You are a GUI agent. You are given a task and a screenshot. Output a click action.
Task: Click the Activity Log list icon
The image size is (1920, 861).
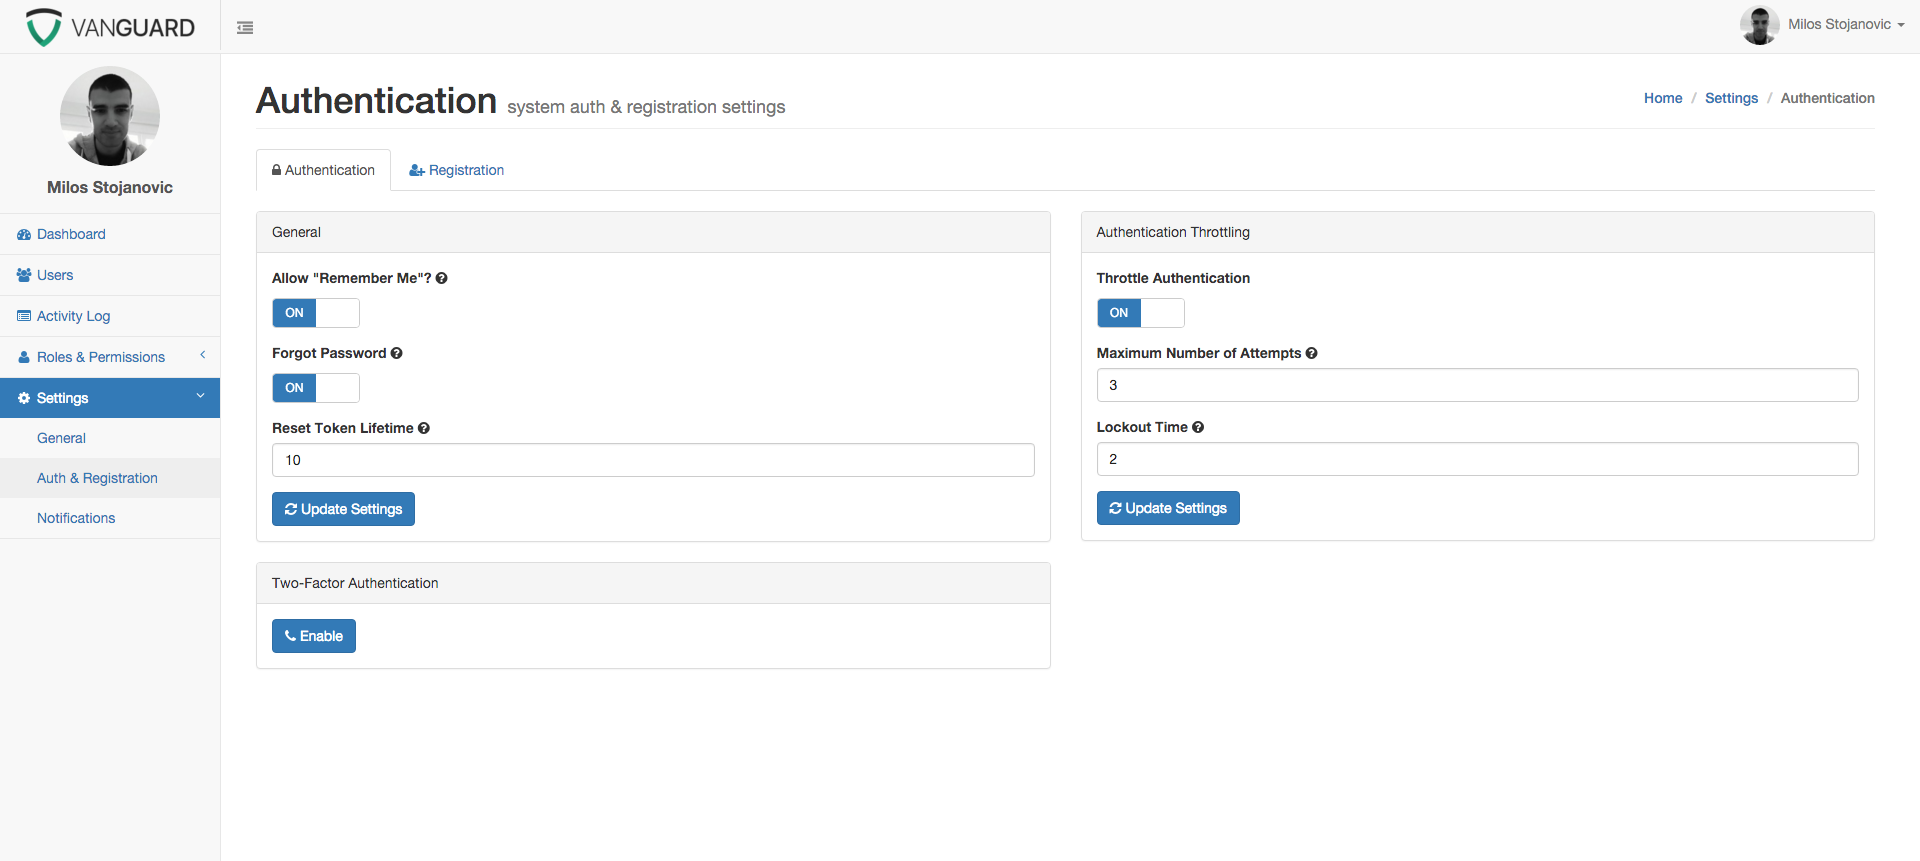(24, 316)
